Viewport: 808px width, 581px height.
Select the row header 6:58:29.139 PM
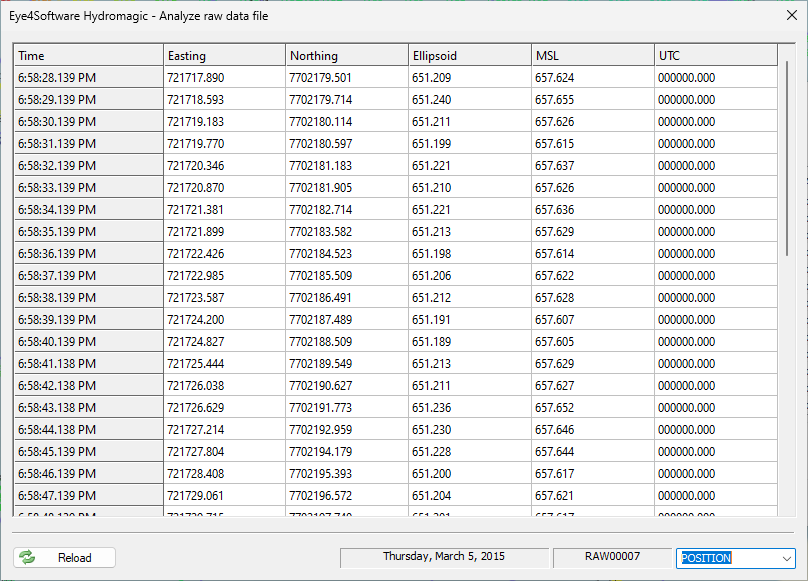89,99
